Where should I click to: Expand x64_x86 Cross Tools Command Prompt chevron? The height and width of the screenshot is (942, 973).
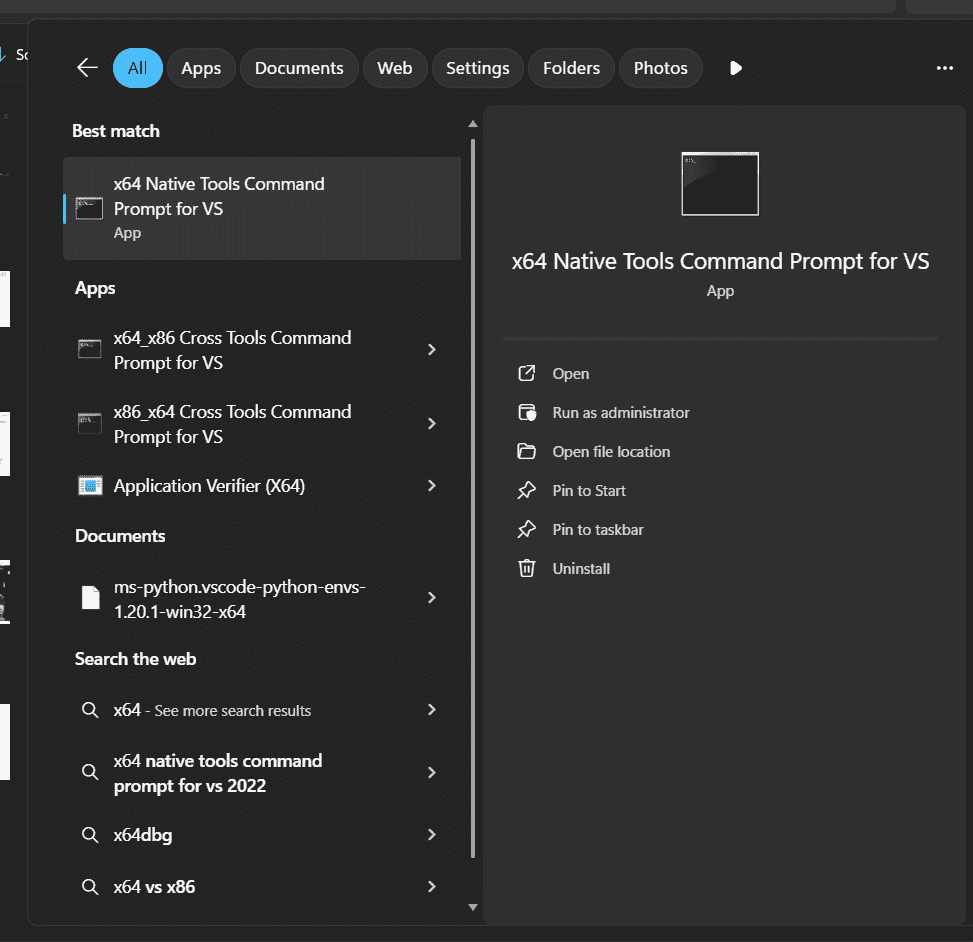432,350
